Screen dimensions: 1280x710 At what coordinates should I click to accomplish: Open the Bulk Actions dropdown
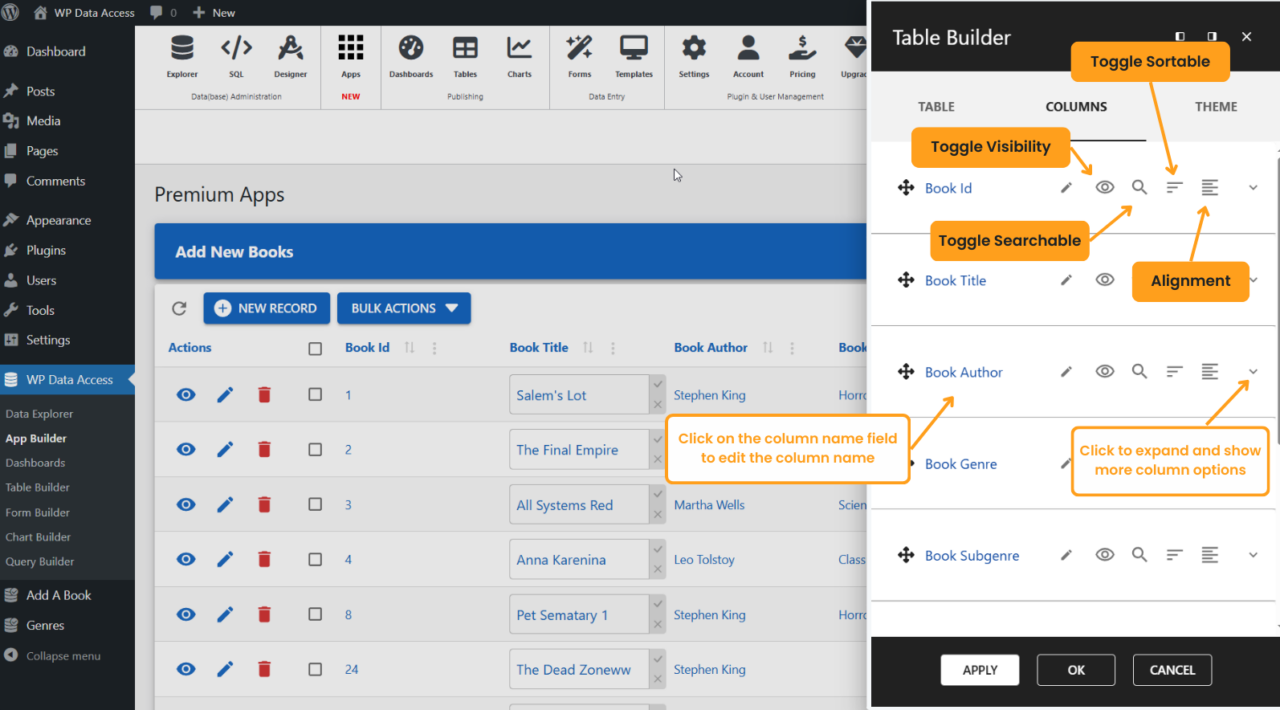[404, 308]
